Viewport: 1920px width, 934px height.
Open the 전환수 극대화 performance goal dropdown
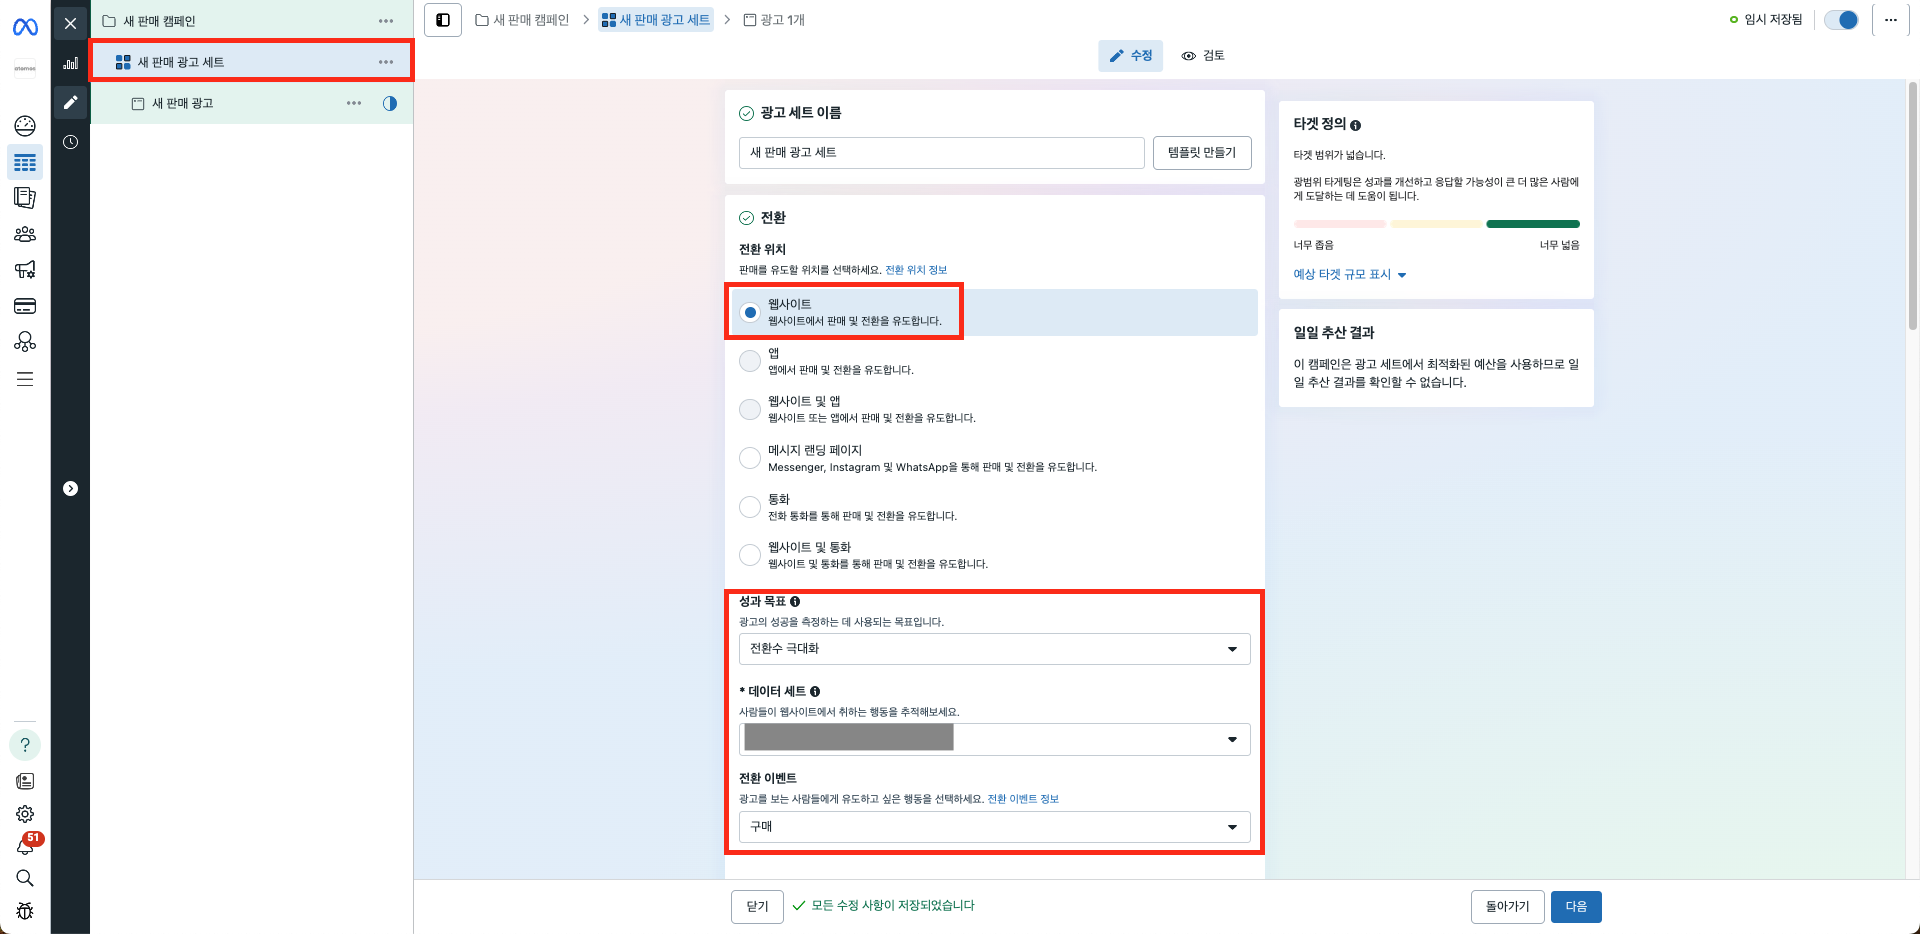point(994,649)
